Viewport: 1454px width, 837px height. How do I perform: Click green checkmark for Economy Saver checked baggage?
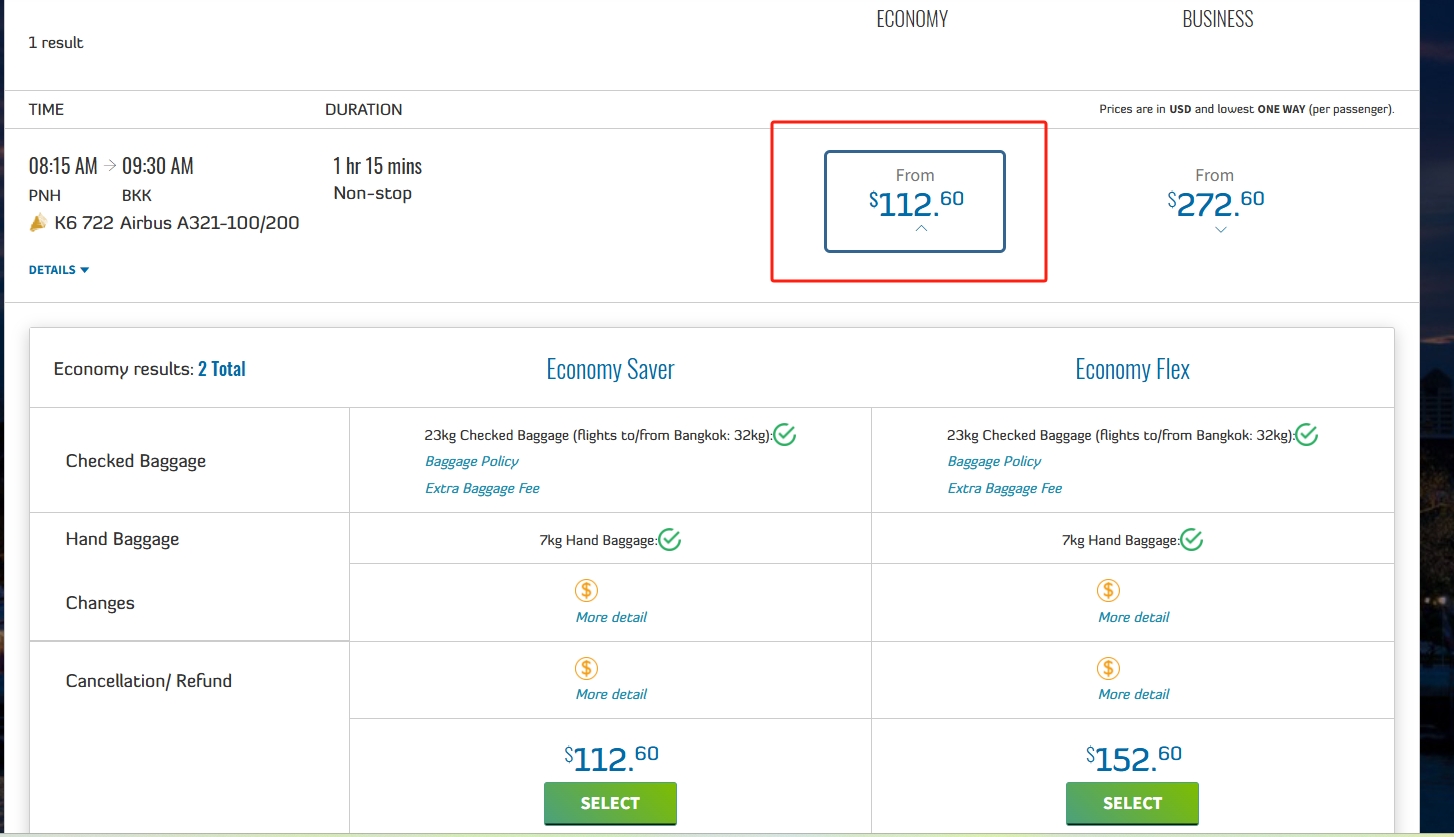pos(785,435)
